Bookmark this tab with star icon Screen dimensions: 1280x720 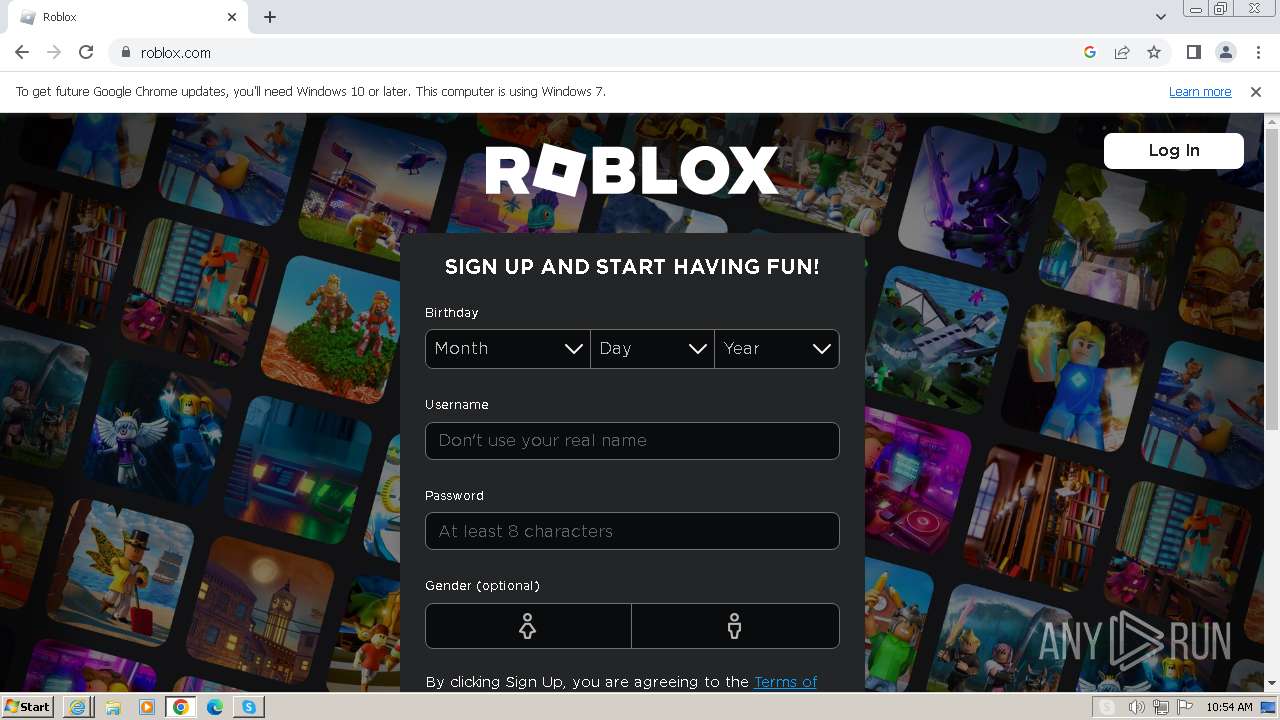[1154, 52]
